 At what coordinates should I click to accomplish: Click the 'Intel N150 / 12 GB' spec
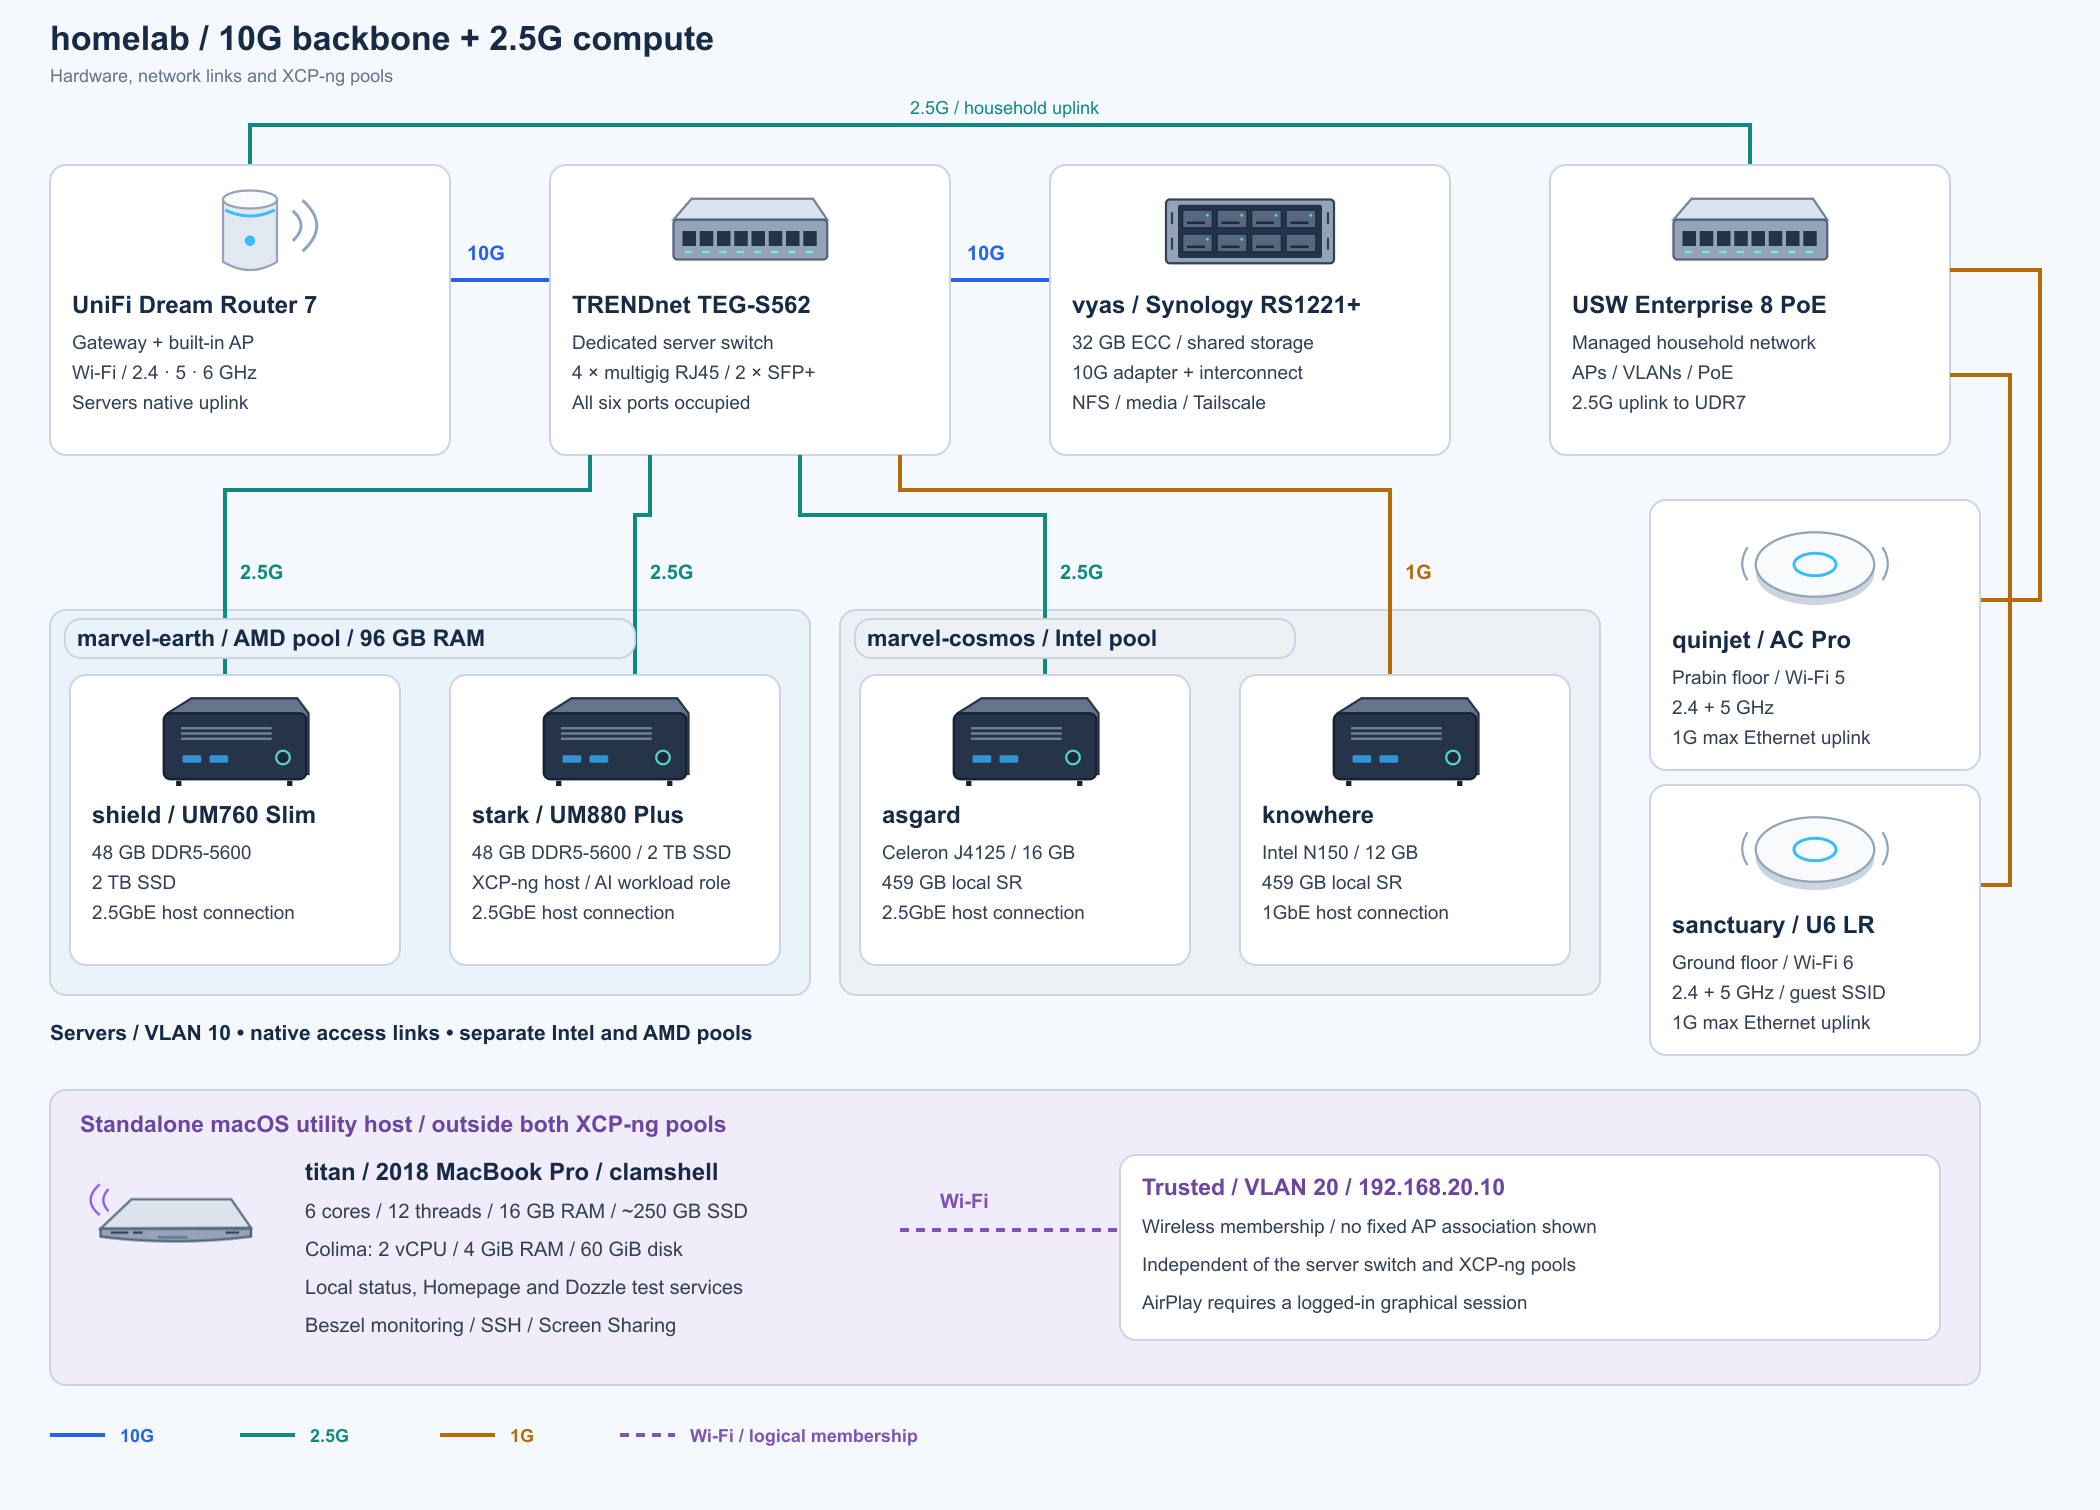1340,852
